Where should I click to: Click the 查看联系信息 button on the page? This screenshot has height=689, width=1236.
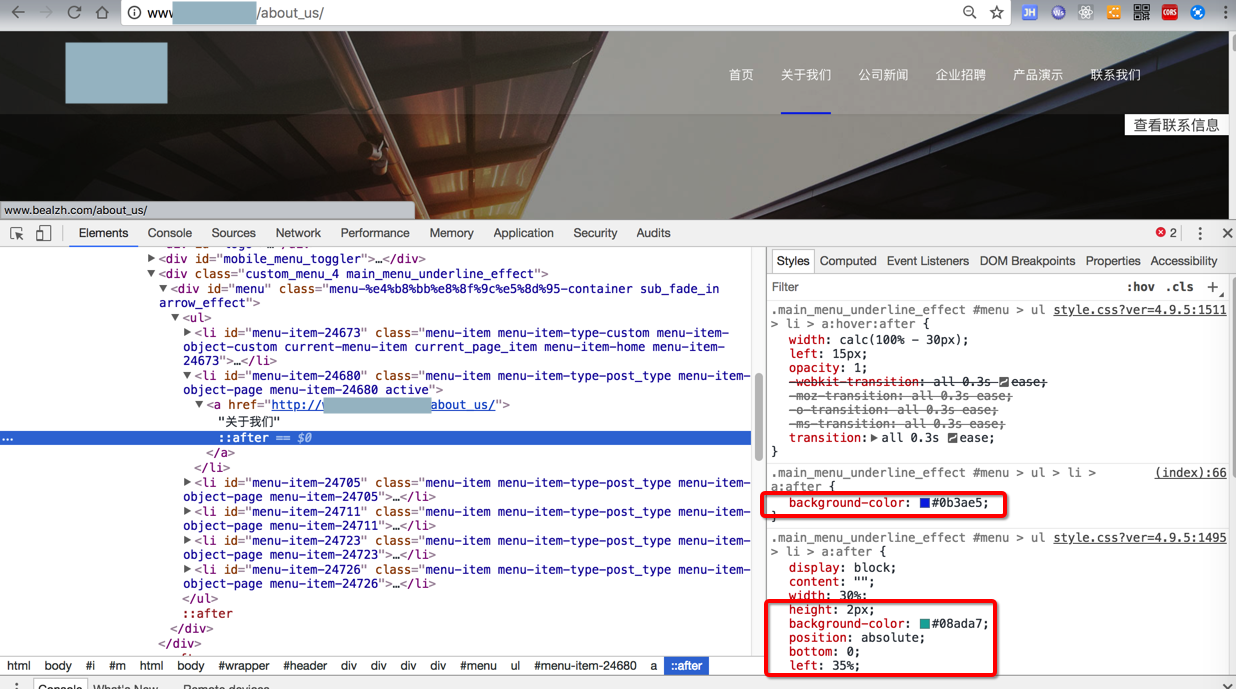tap(1176, 125)
